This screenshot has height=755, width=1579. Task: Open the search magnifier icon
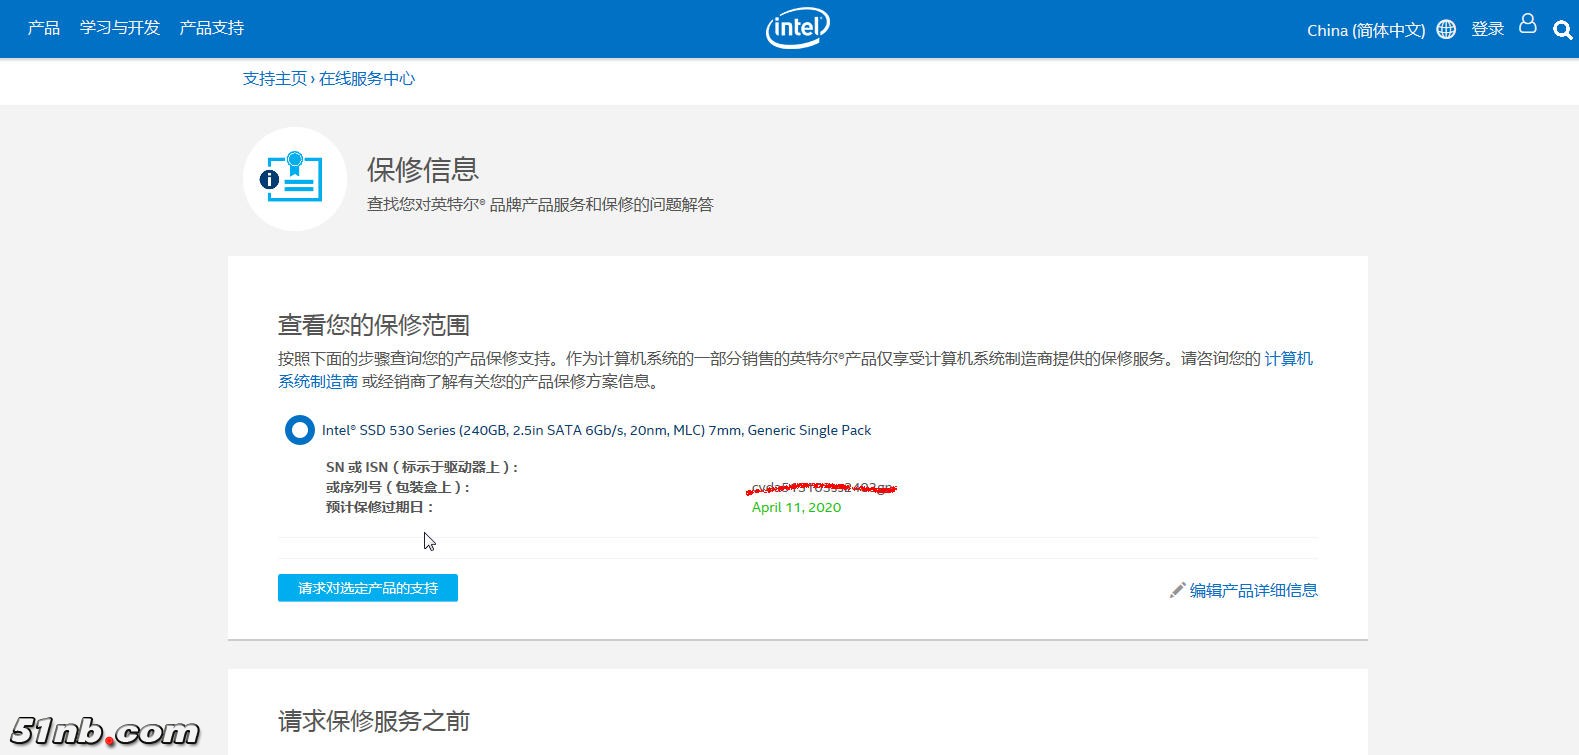pos(1562,30)
